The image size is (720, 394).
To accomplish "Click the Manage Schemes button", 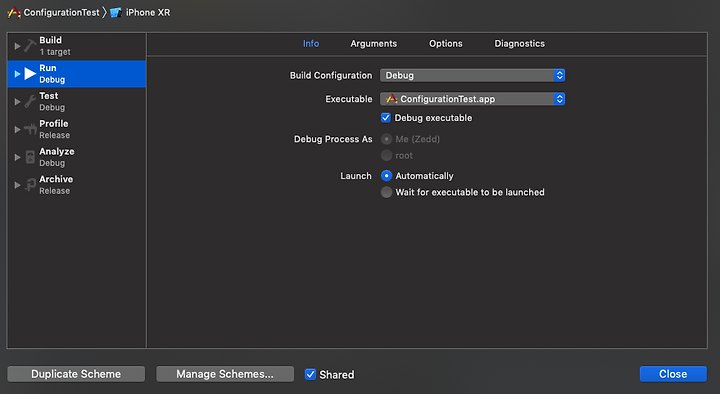I will (x=225, y=374).
